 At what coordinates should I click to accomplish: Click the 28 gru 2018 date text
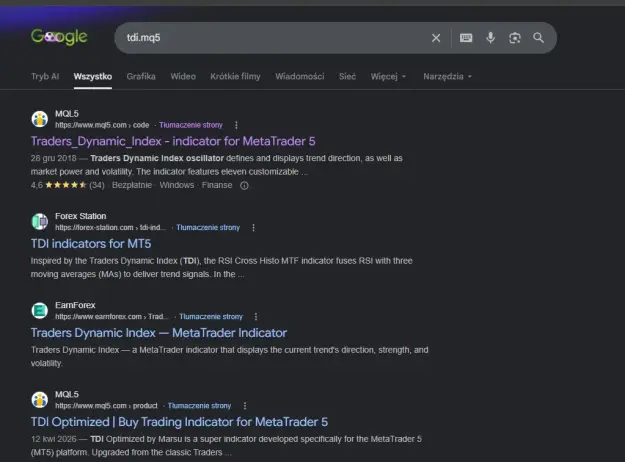click(x=53, y=158)
